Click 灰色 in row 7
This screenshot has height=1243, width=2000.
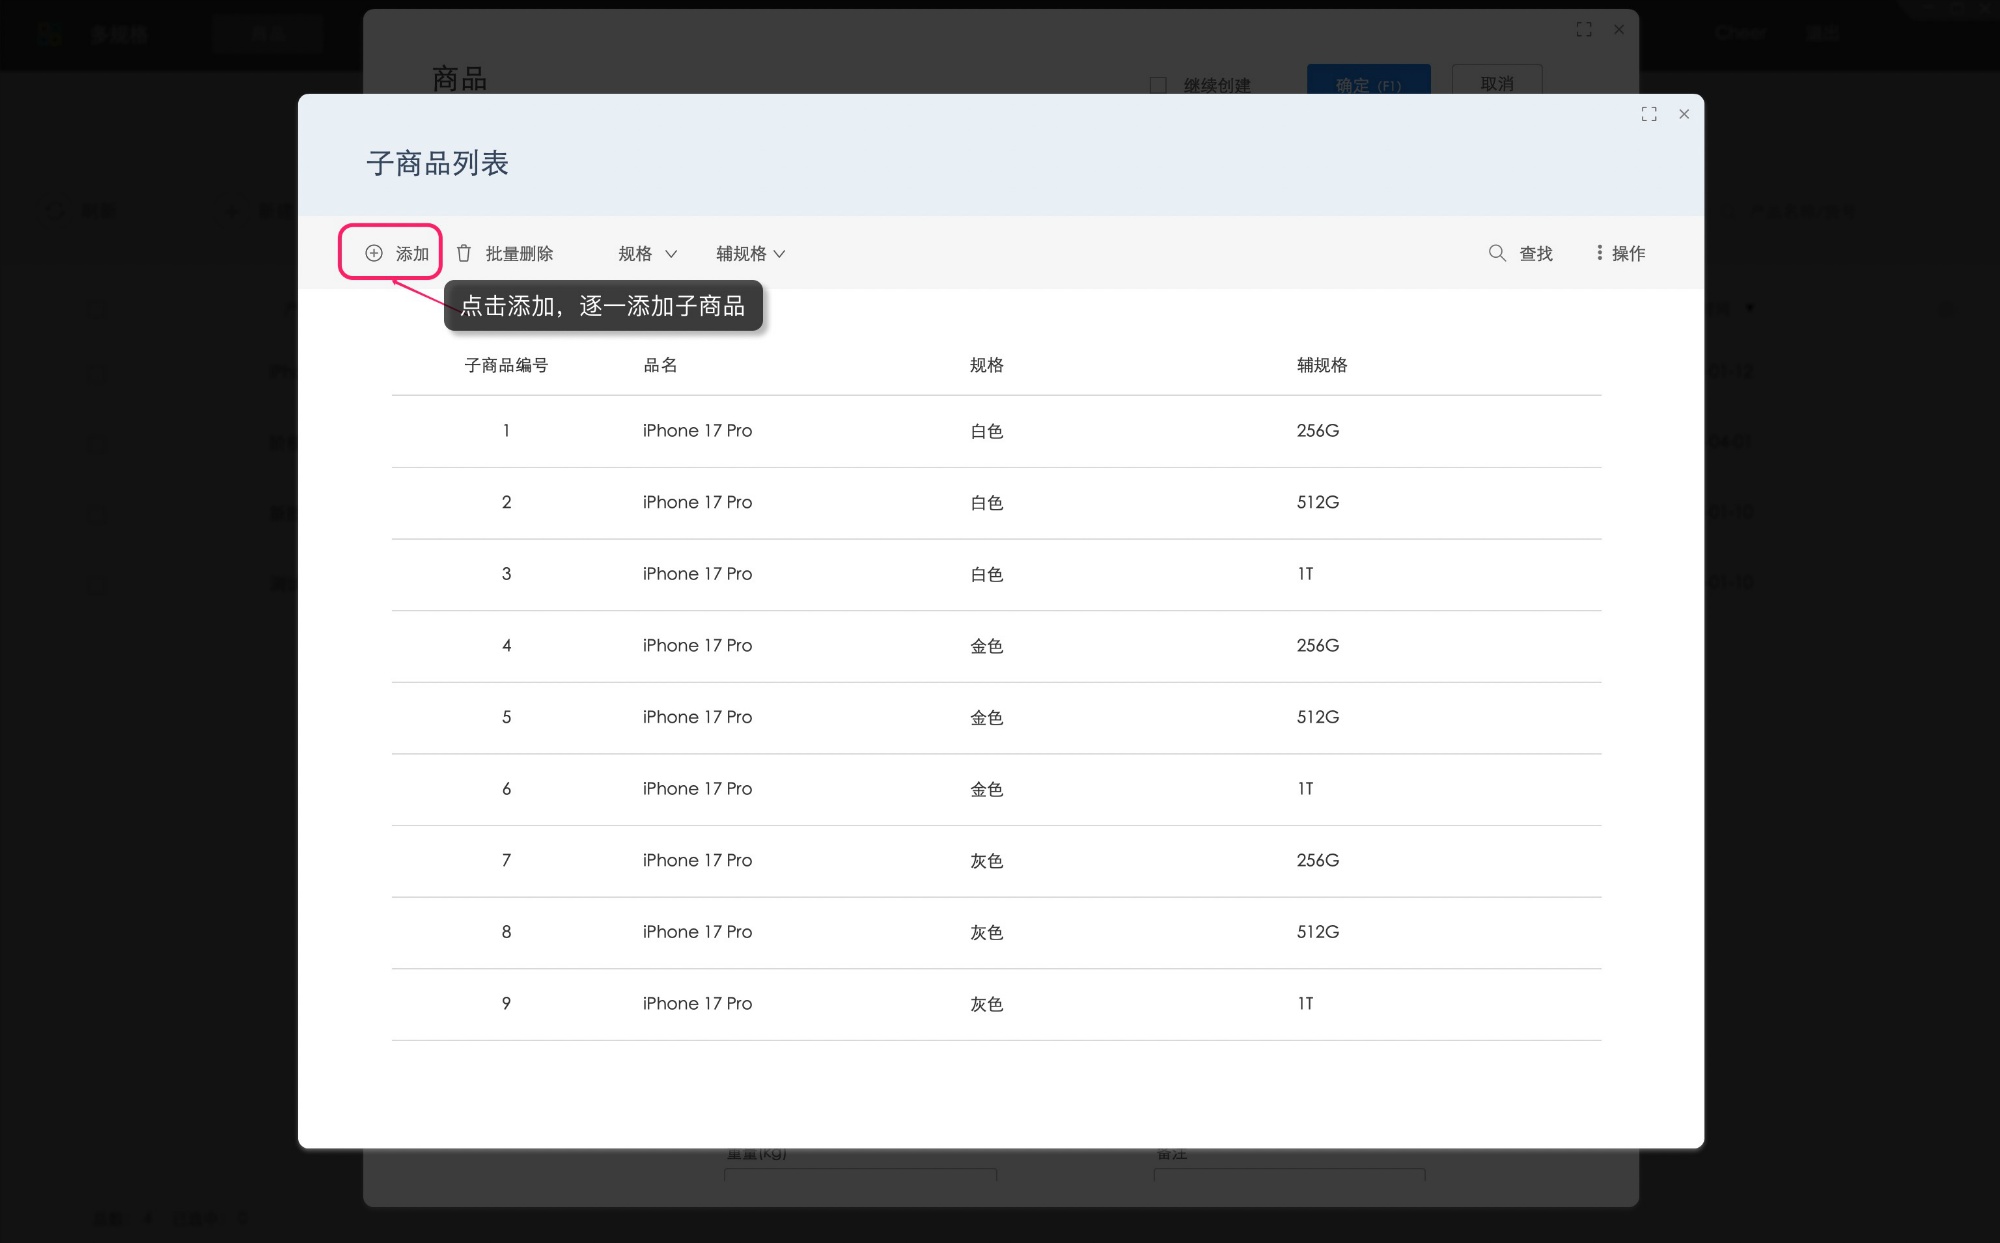pyautogui.click(x=987, y=861)
